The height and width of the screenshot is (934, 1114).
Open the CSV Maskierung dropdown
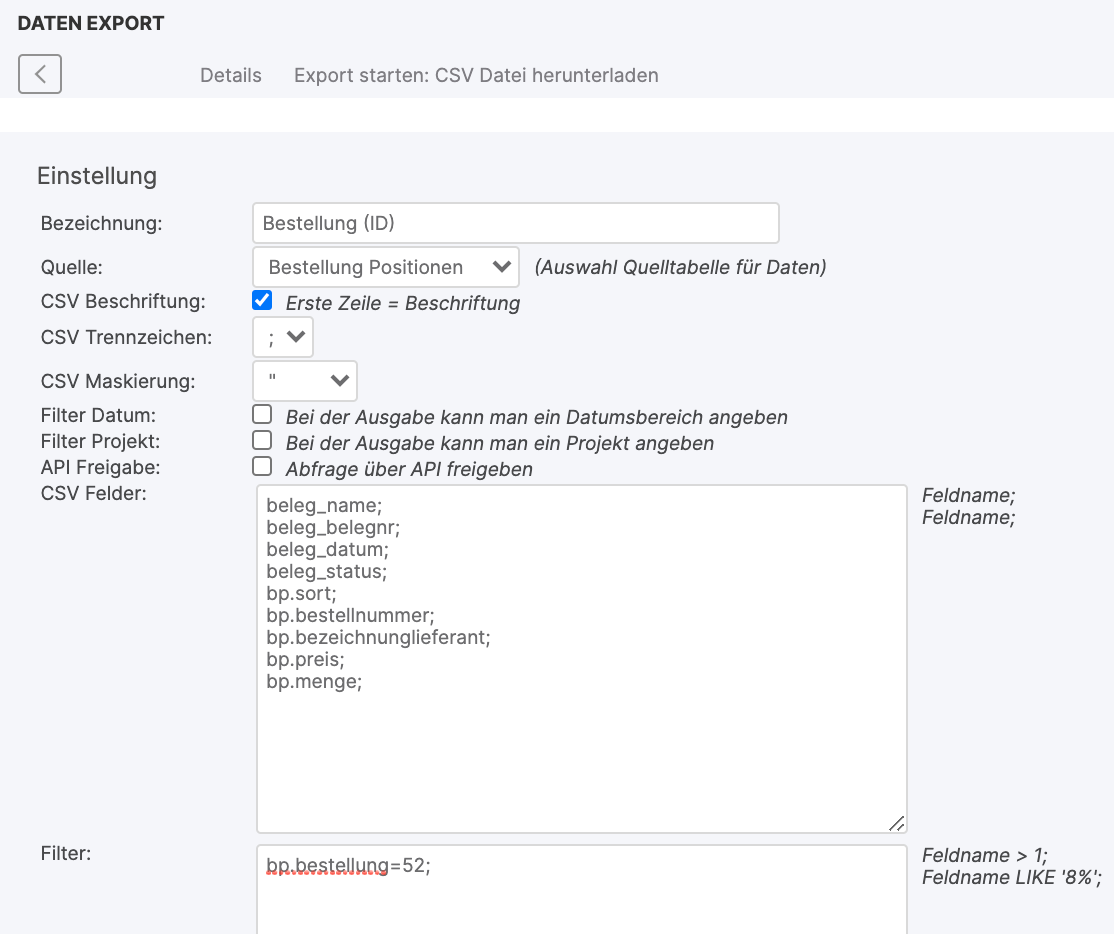(305, 380)
